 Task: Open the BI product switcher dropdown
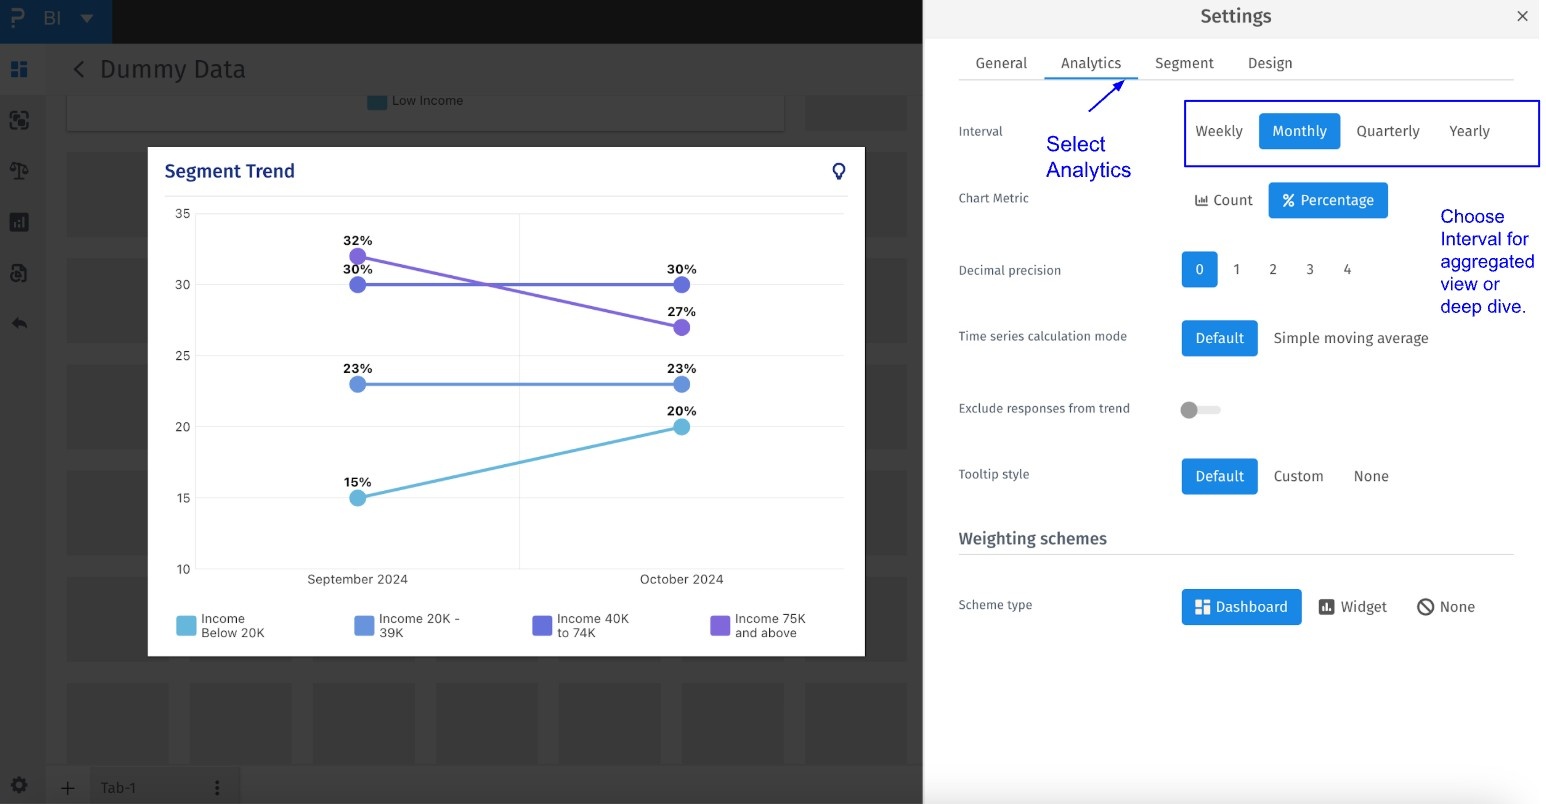click(x=87, y=18)
